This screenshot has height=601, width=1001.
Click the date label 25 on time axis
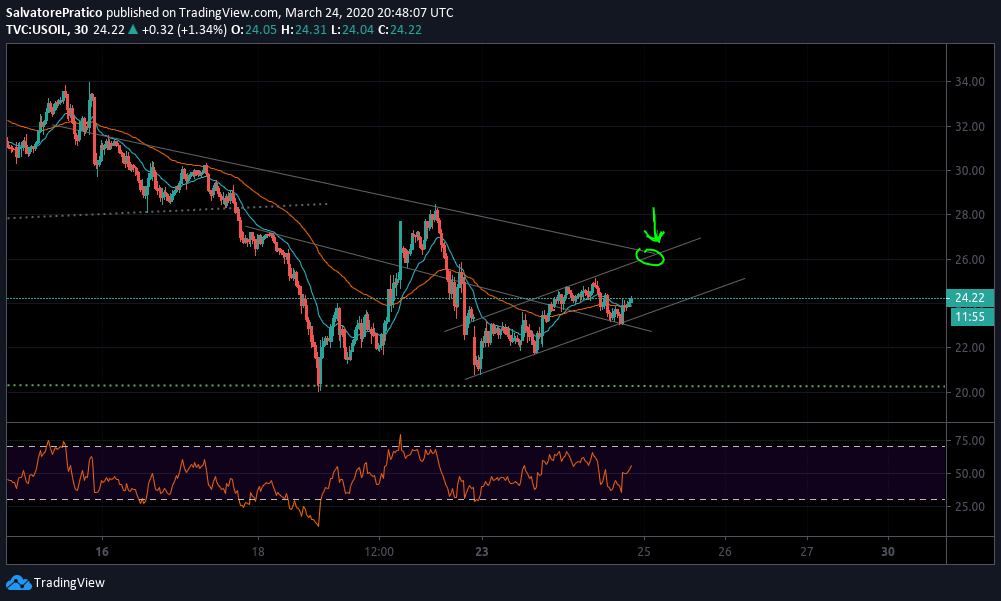(x=644, y=551)
